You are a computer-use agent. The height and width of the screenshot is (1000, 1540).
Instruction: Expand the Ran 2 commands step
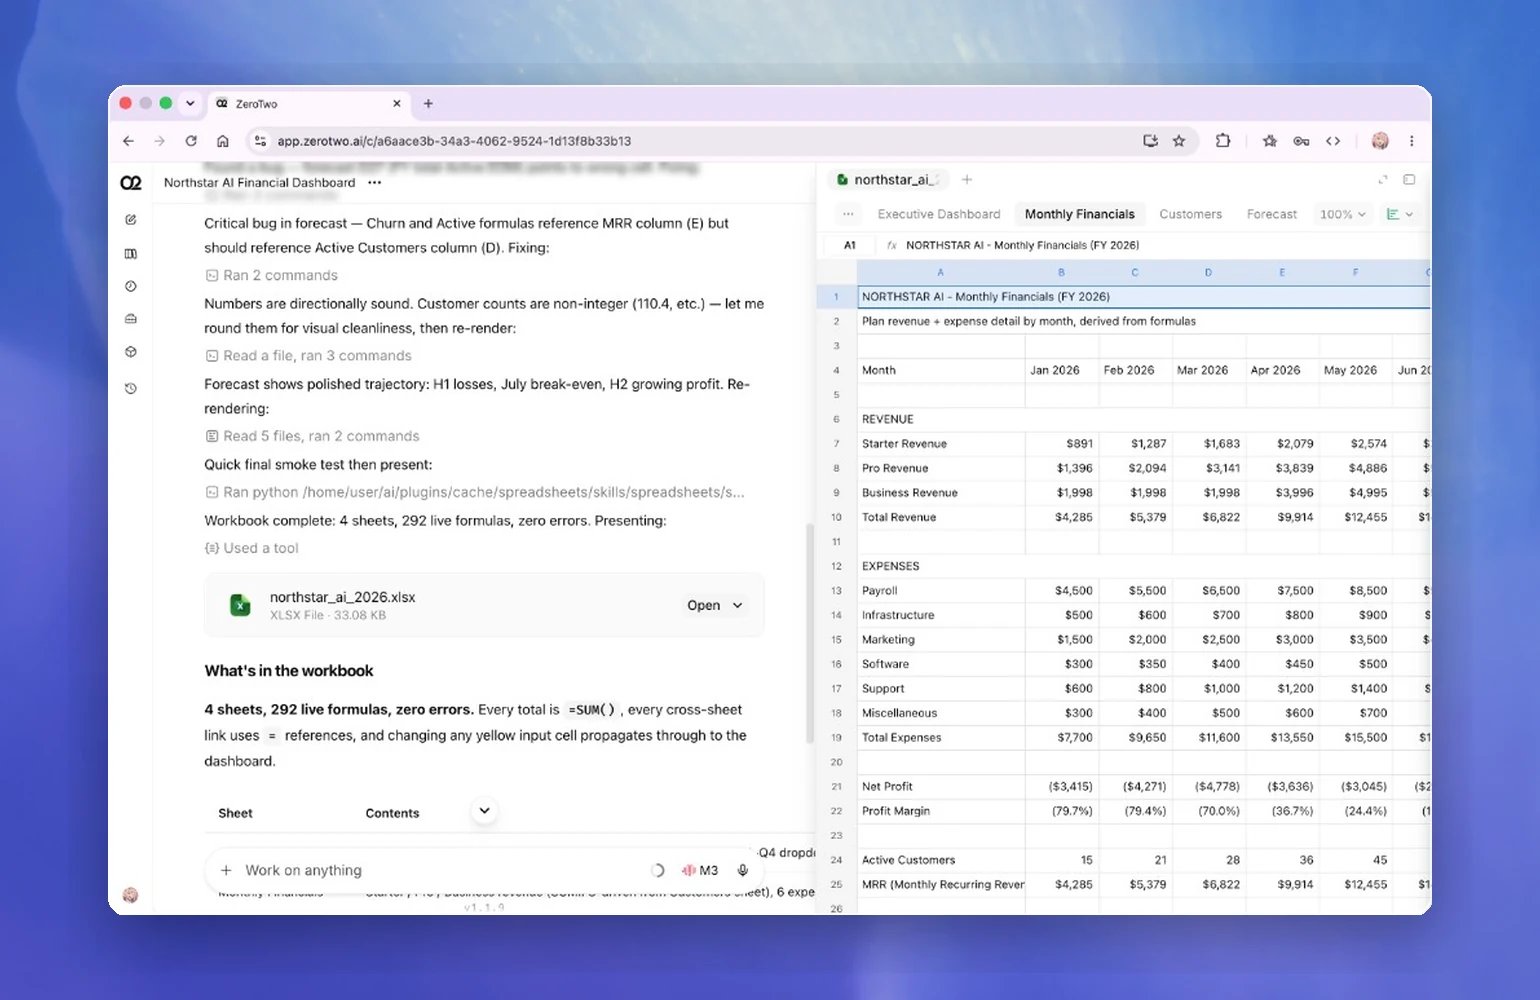(271, 275)
